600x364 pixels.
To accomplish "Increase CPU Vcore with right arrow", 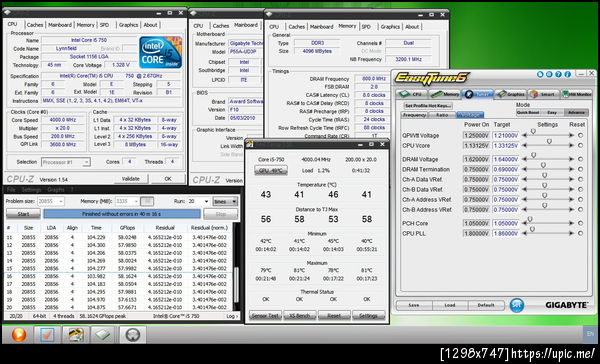I will [x=571, y=145].
